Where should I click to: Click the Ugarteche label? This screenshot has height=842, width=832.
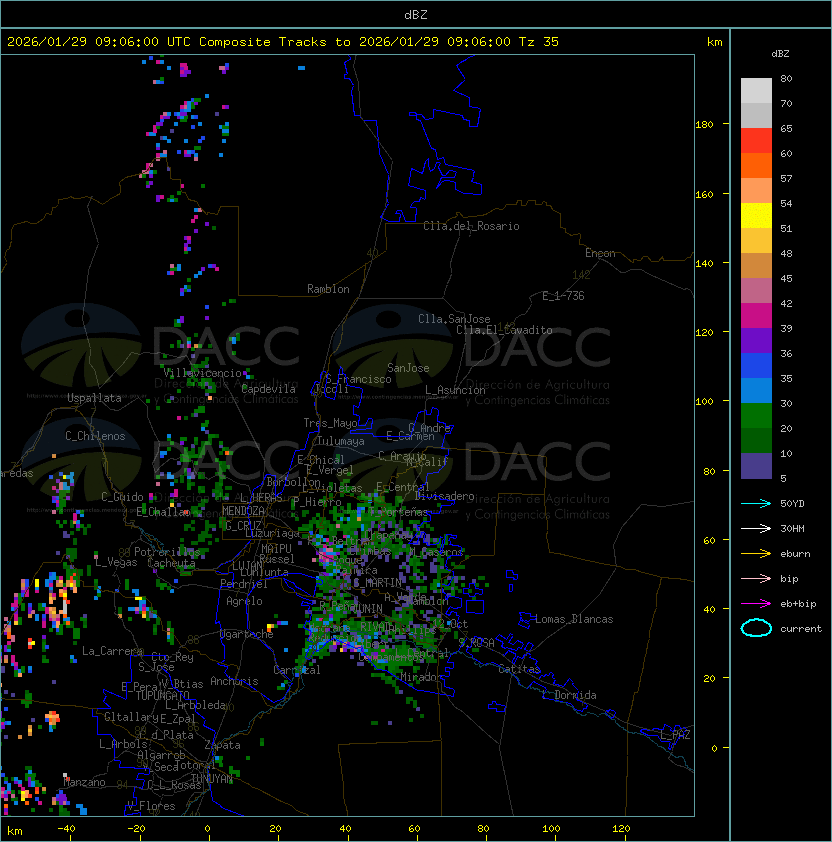[247, 634]
